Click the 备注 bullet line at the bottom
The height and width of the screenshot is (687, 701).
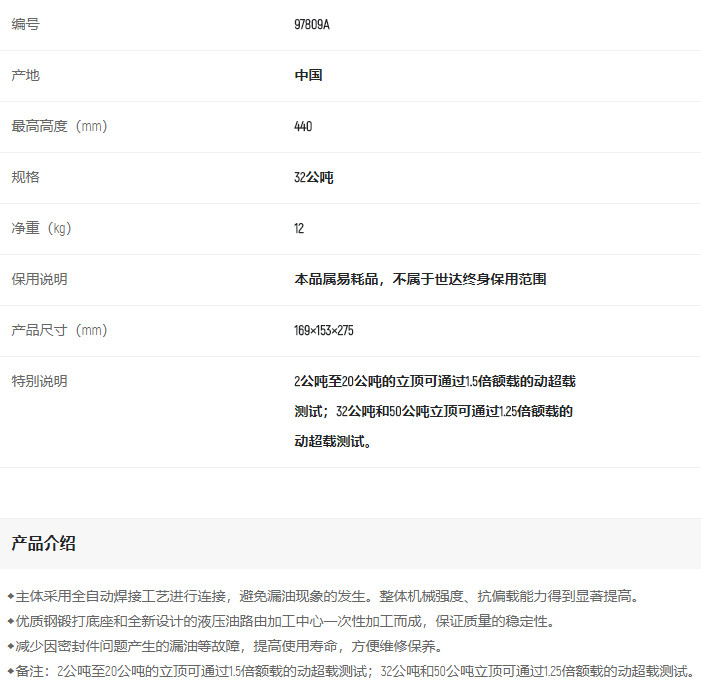tap(350, 671)
